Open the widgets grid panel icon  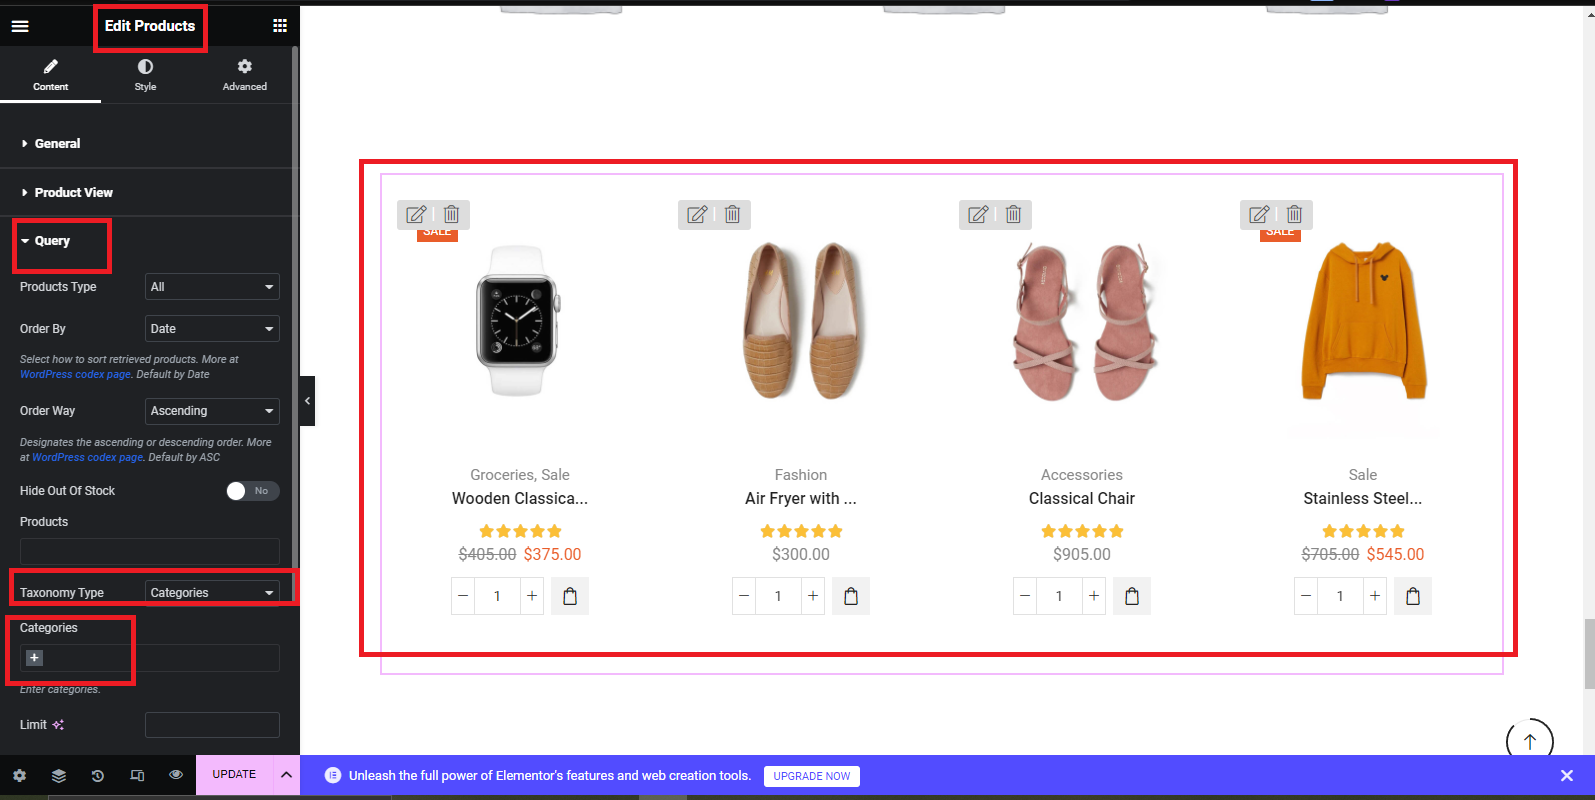coord(280,26)
